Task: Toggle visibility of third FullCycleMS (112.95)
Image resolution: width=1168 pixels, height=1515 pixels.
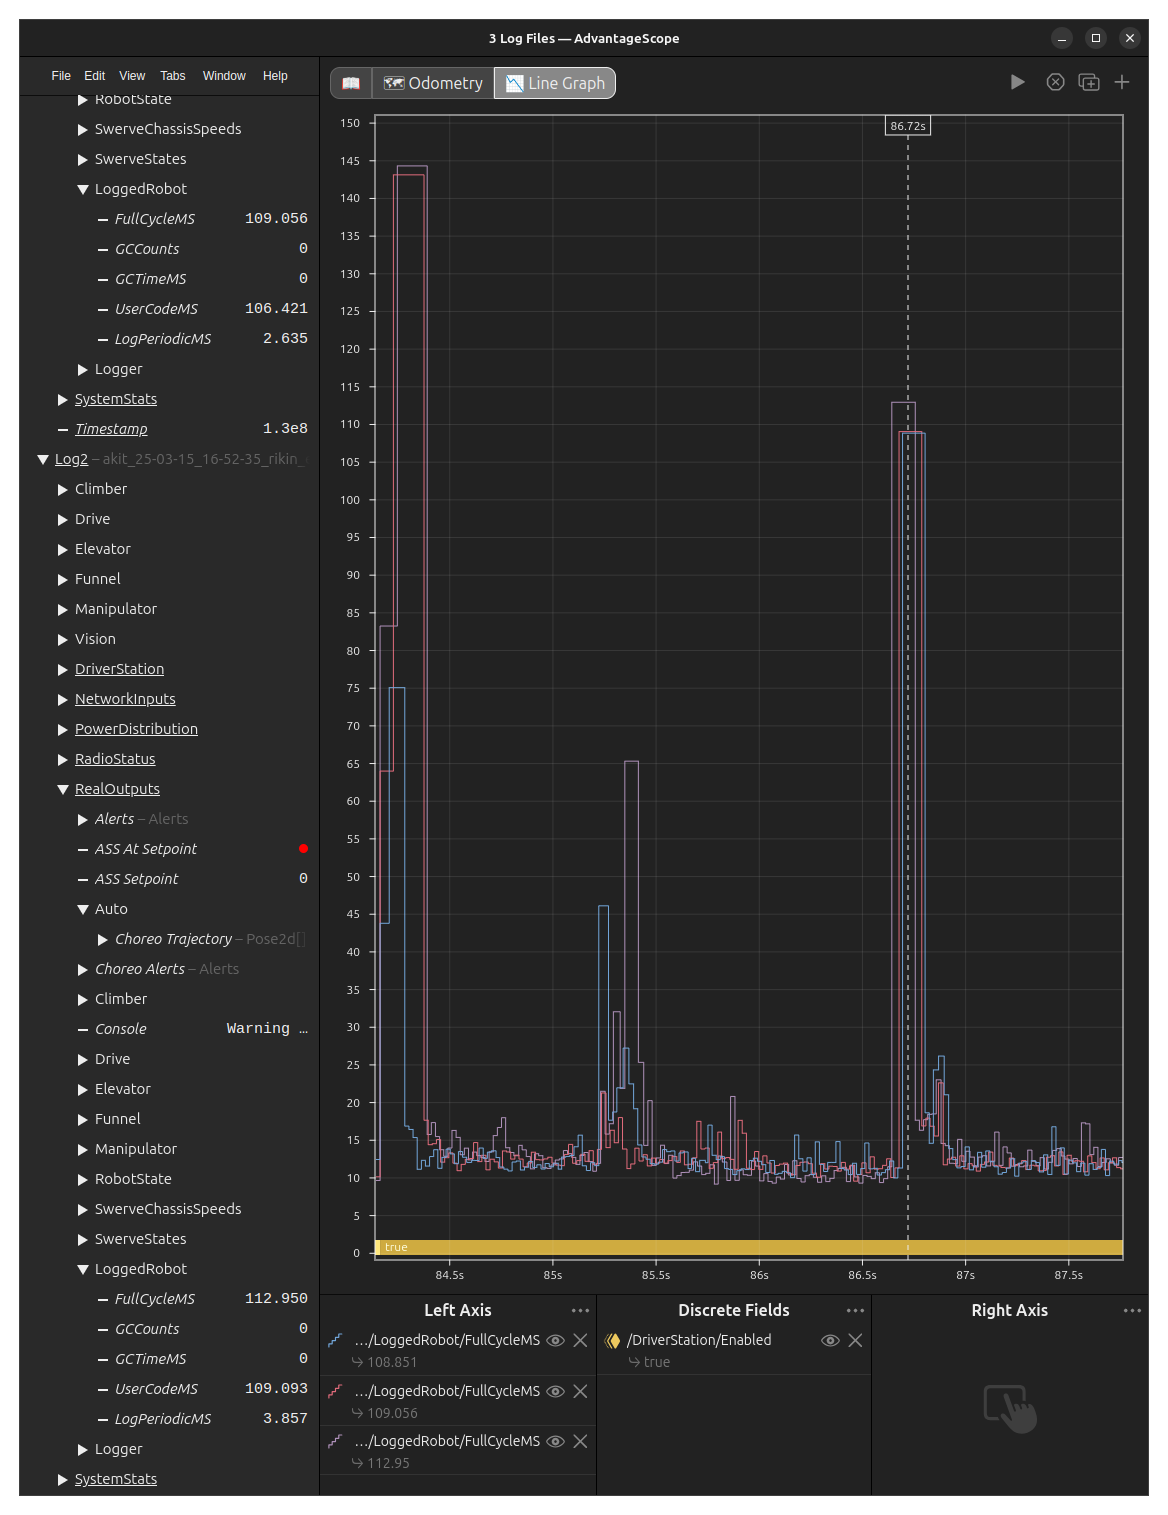Action: (555, 1441)
